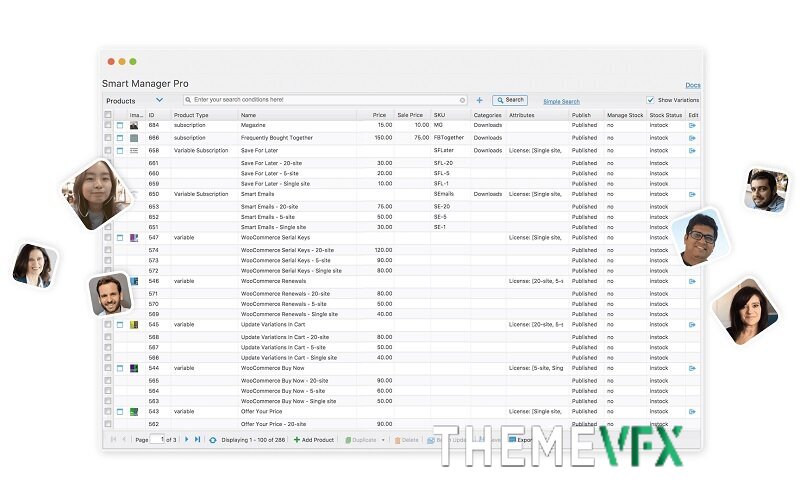The height and width of the screenshot is (500, 800).
Task: Check the row for Magazine (684)
Action: pos(108,125)
